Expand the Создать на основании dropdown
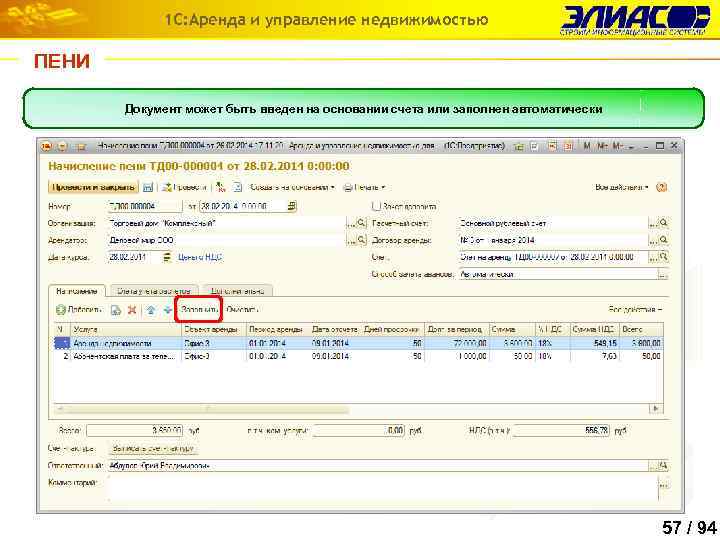This screenshot has height=540, width=720. [292, 187]
